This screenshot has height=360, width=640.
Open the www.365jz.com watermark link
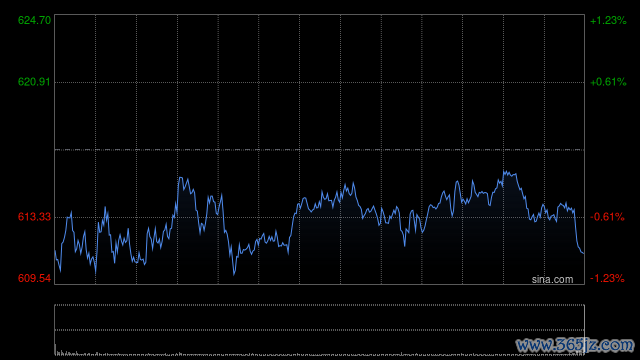575,345
